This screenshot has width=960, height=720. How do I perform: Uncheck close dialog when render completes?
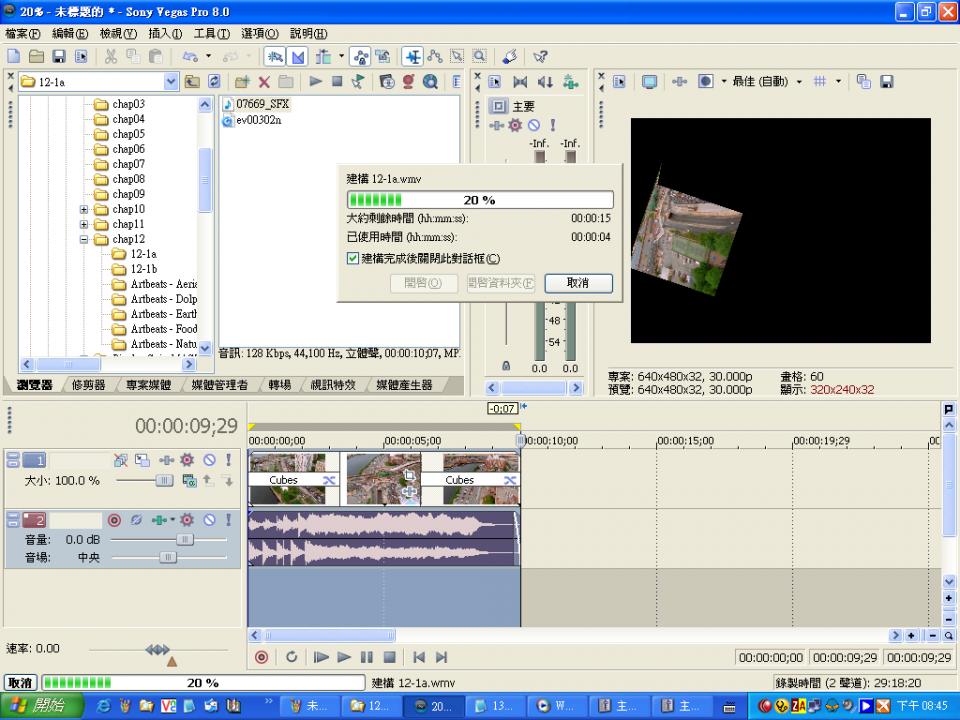(x=353, y=259)
